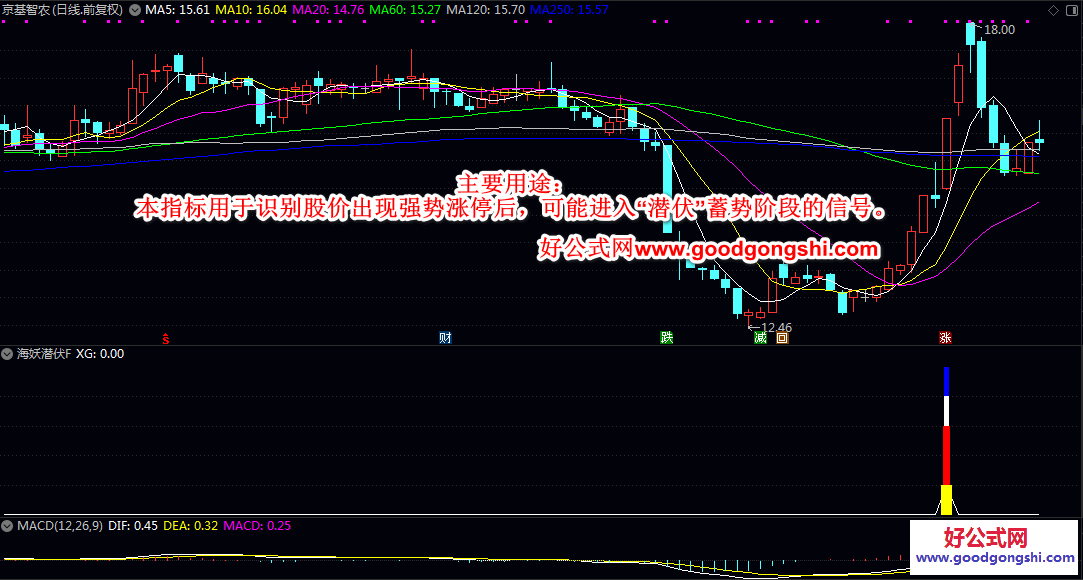Click the DIF: 0.45 value
The width and height of the screenshot is (1083, 580).
tap(133, 526)
